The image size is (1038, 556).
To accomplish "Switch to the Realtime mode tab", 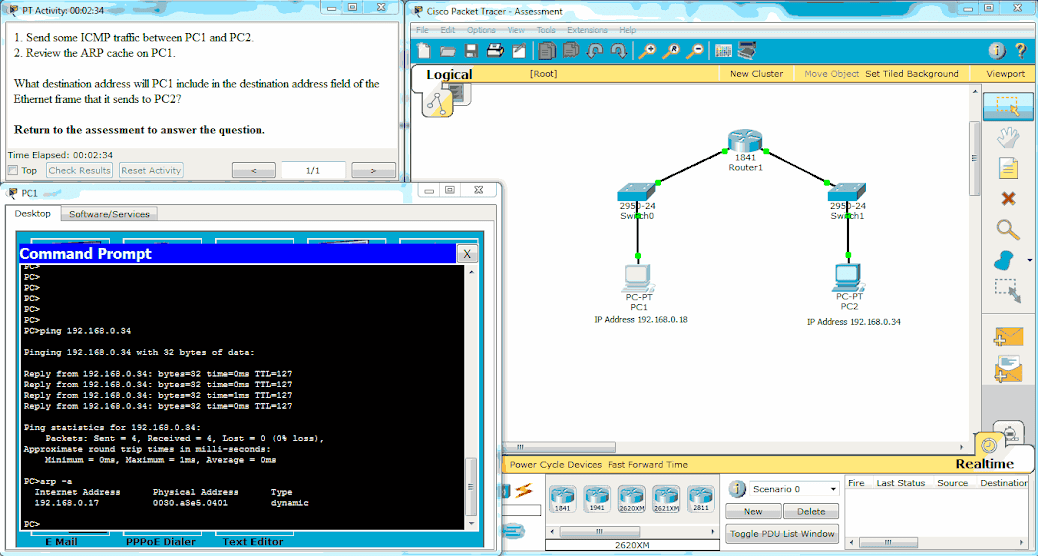I will (984, 464).
